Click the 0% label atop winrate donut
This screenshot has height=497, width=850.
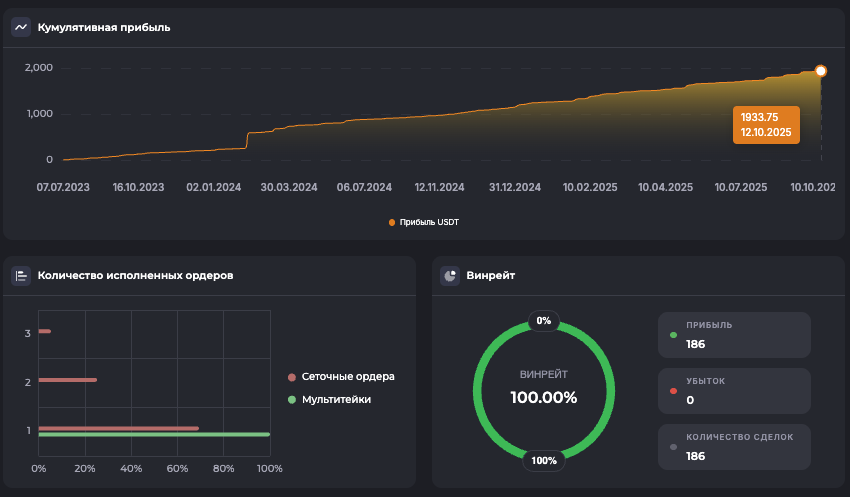click(544, 321)
